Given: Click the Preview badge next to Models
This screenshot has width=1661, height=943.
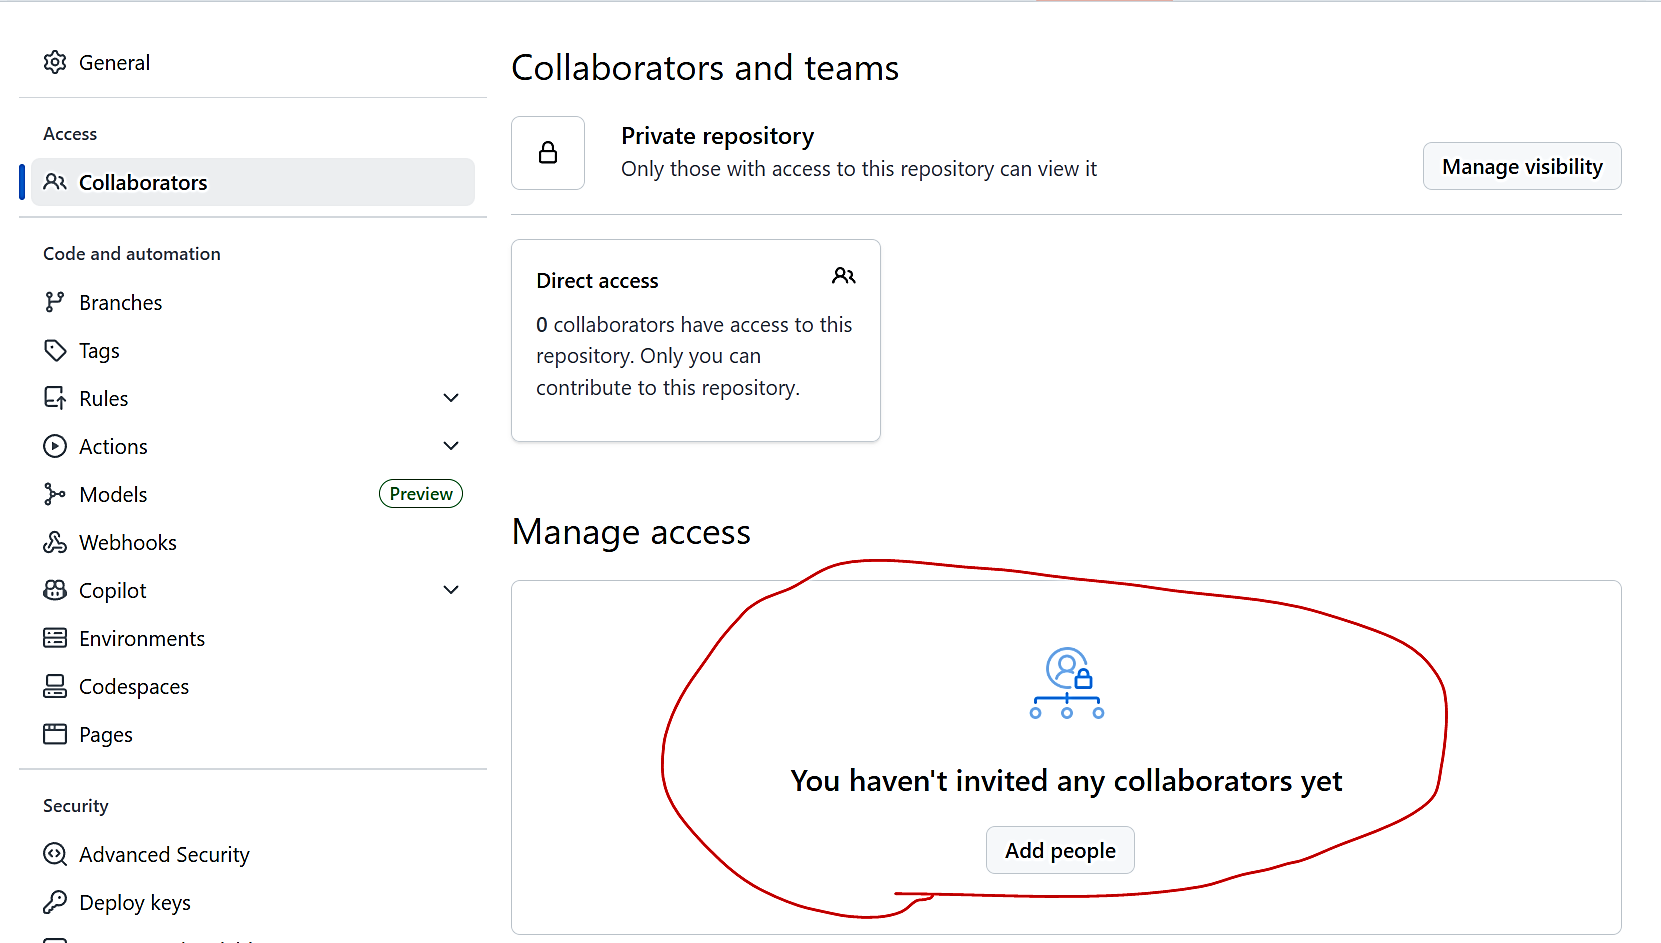Looking at the screenshot, I should click(x=421, y=494).
